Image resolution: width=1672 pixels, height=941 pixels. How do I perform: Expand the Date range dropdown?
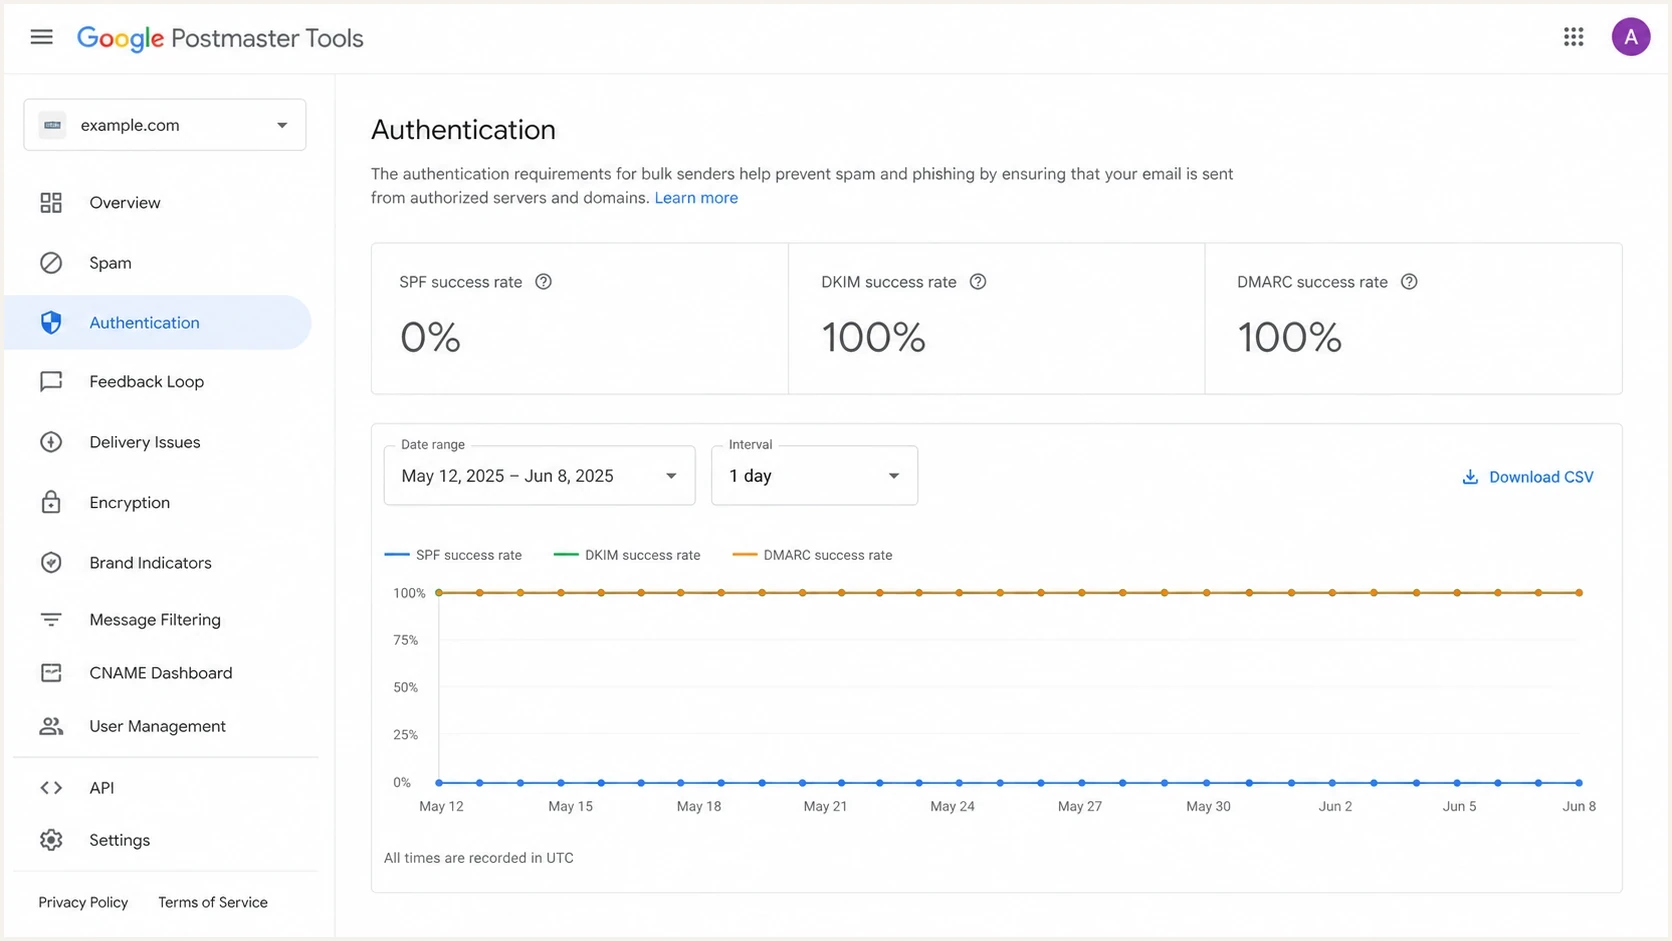539,476
